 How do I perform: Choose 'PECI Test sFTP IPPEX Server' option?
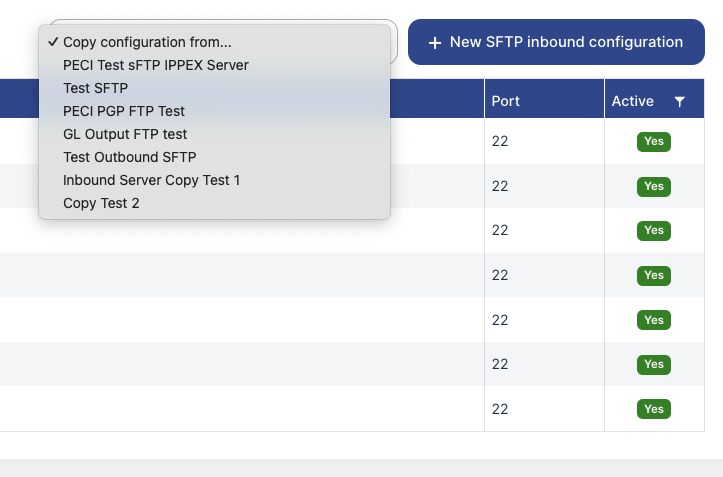pos(155,65)
